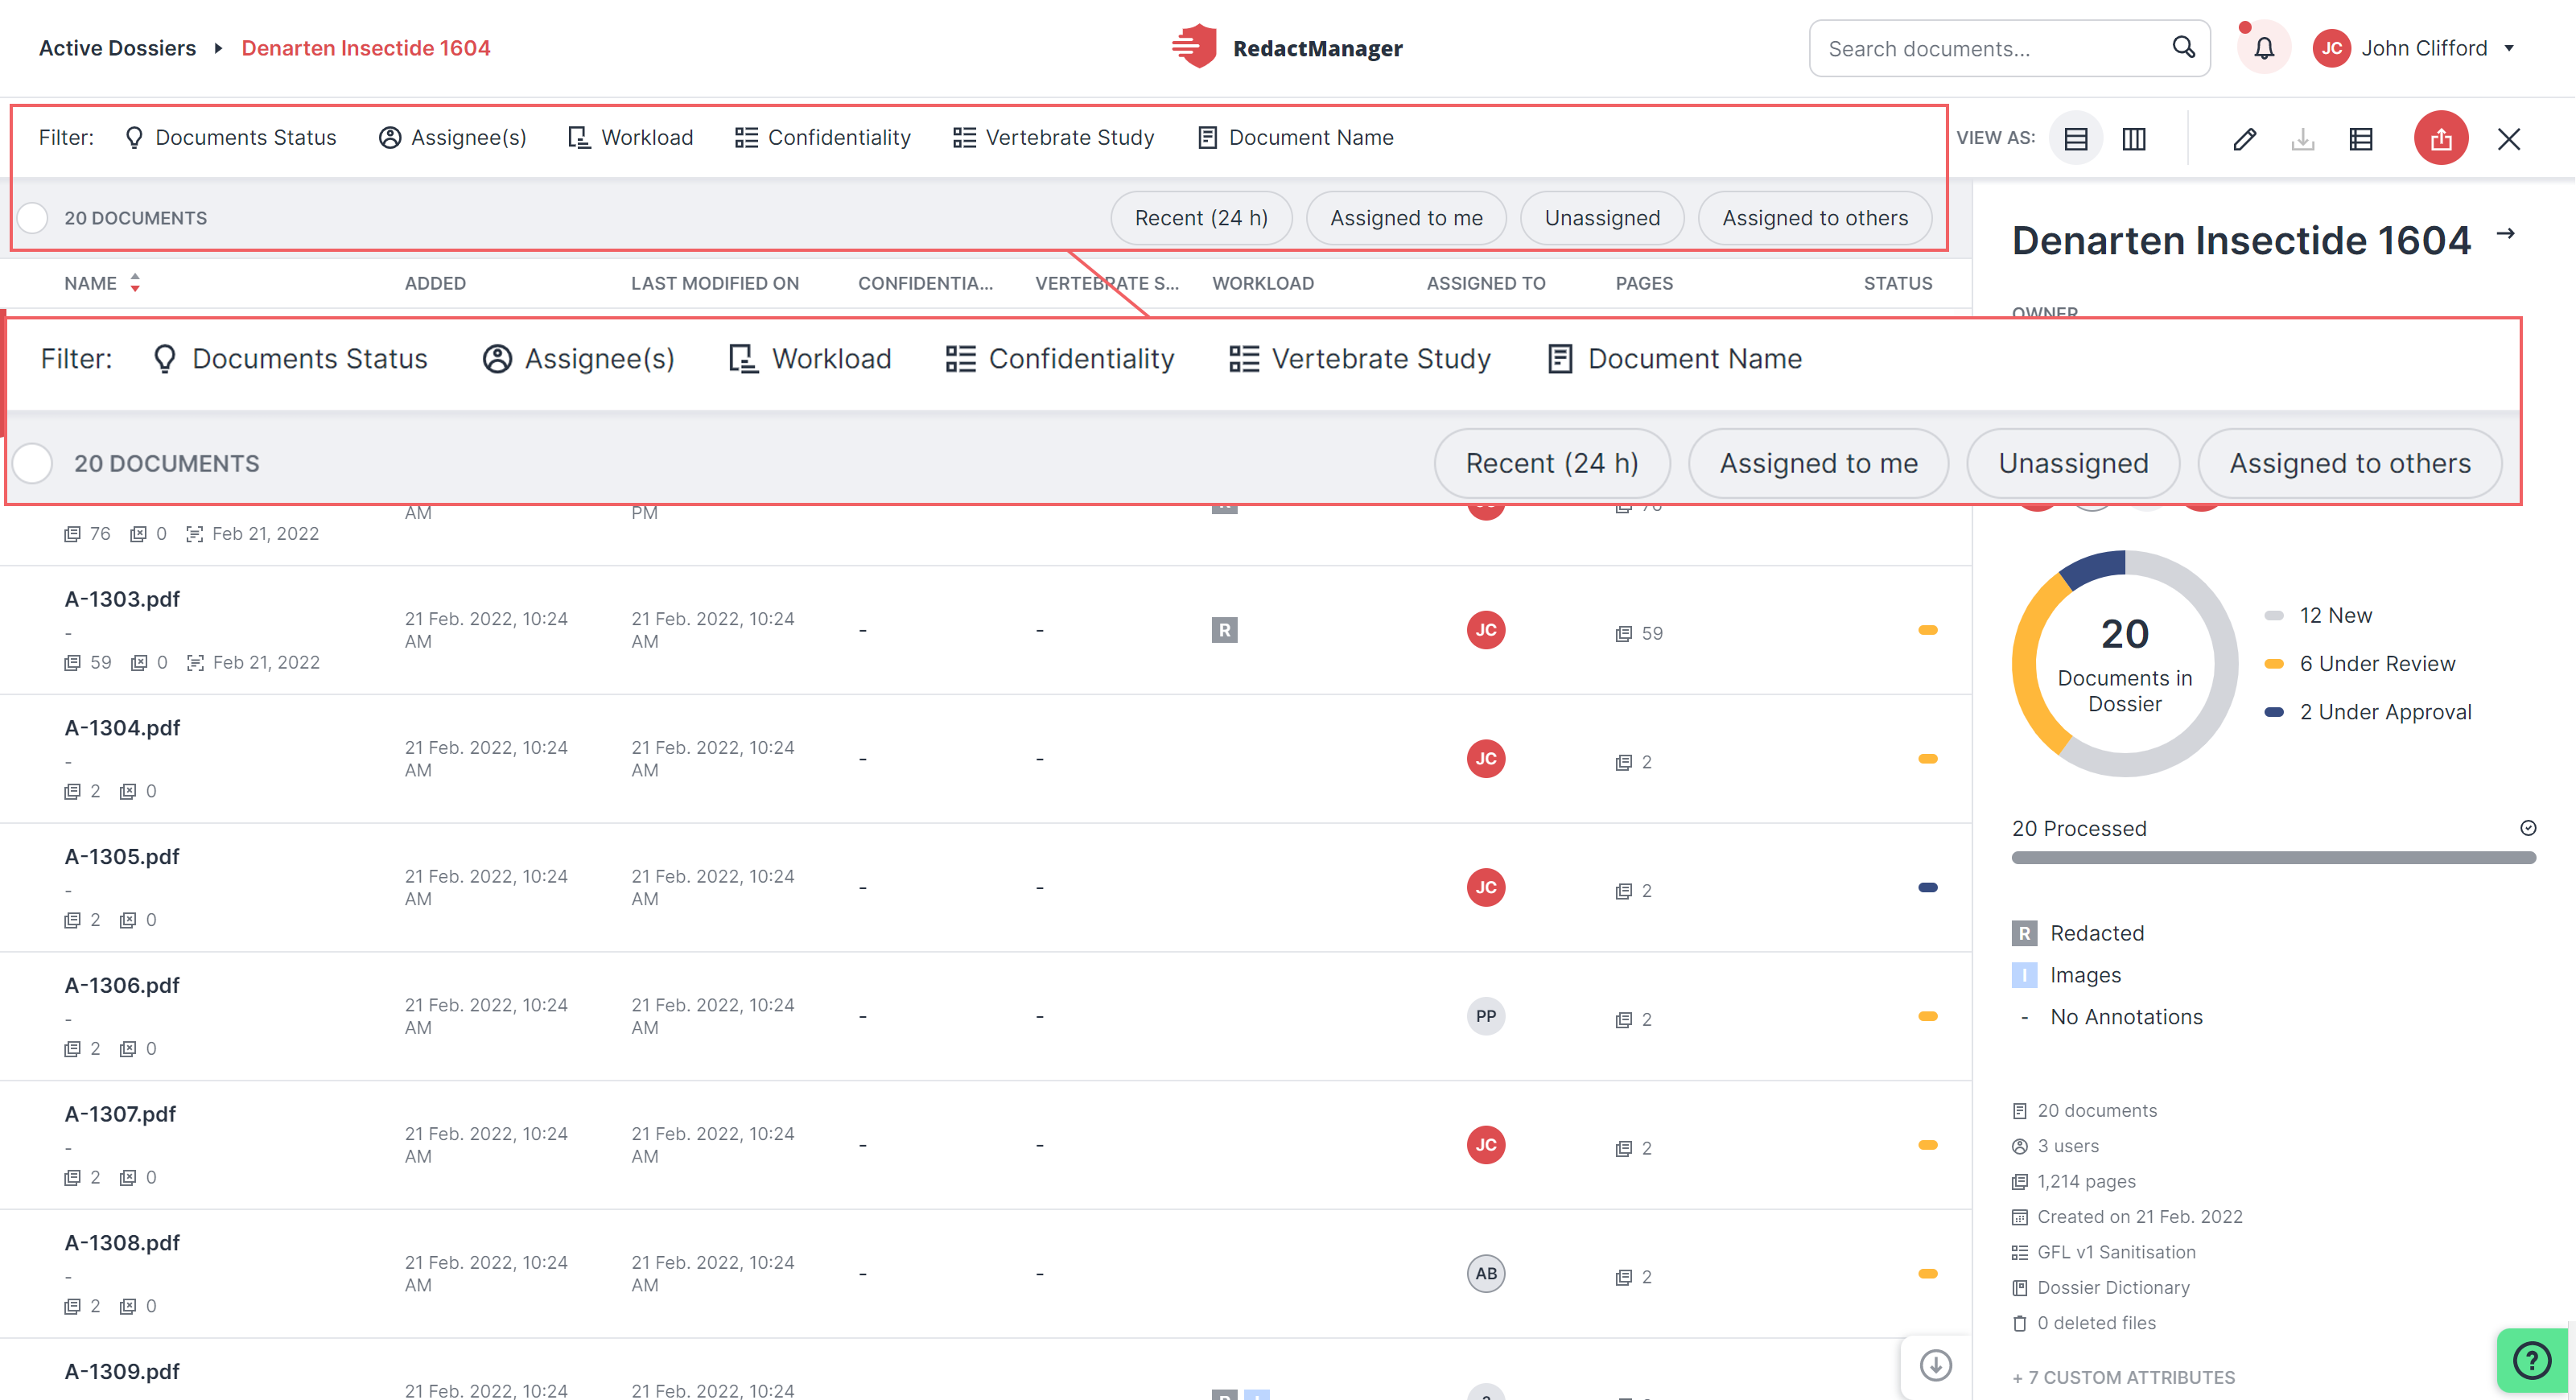Click the JC assignee avatar for A-1307.pdf
This screenshot has height=1400, width=2576.
coord(1486,1145)
